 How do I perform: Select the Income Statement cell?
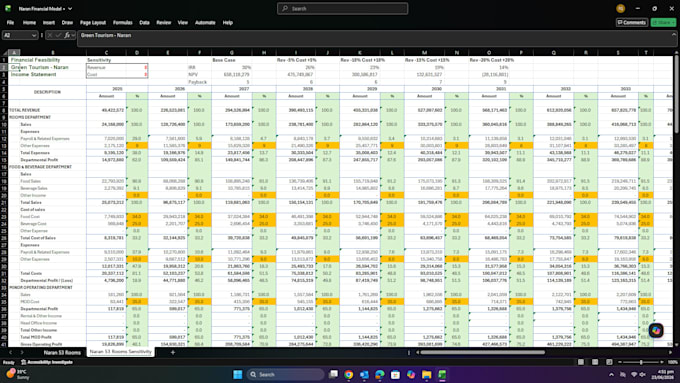34,75
